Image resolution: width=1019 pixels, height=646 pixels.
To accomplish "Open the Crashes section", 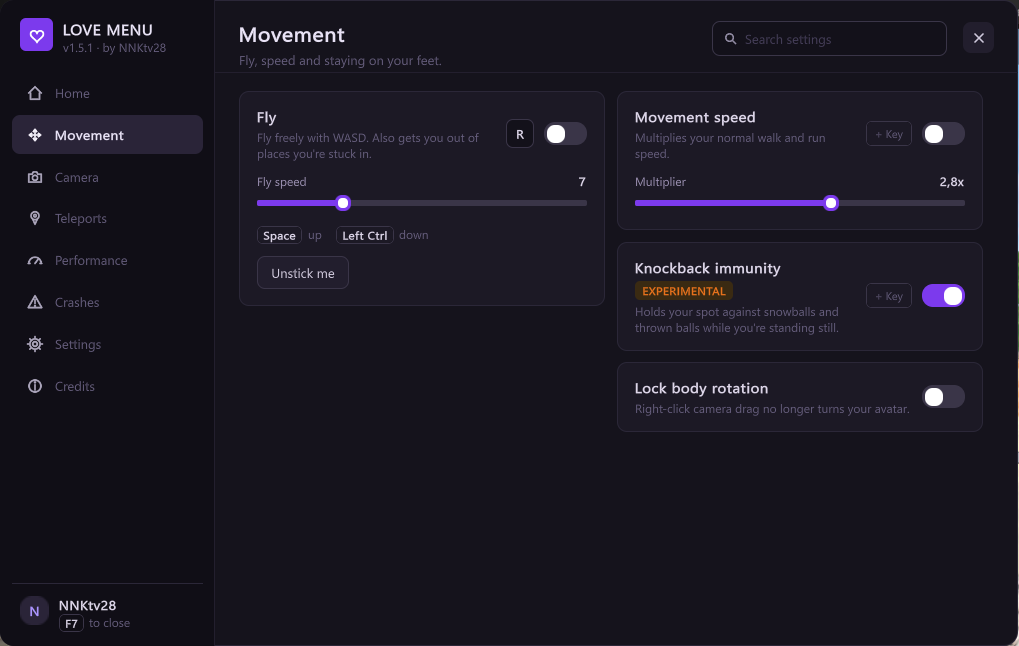I will pyautogui.click(x=107, y=302).
